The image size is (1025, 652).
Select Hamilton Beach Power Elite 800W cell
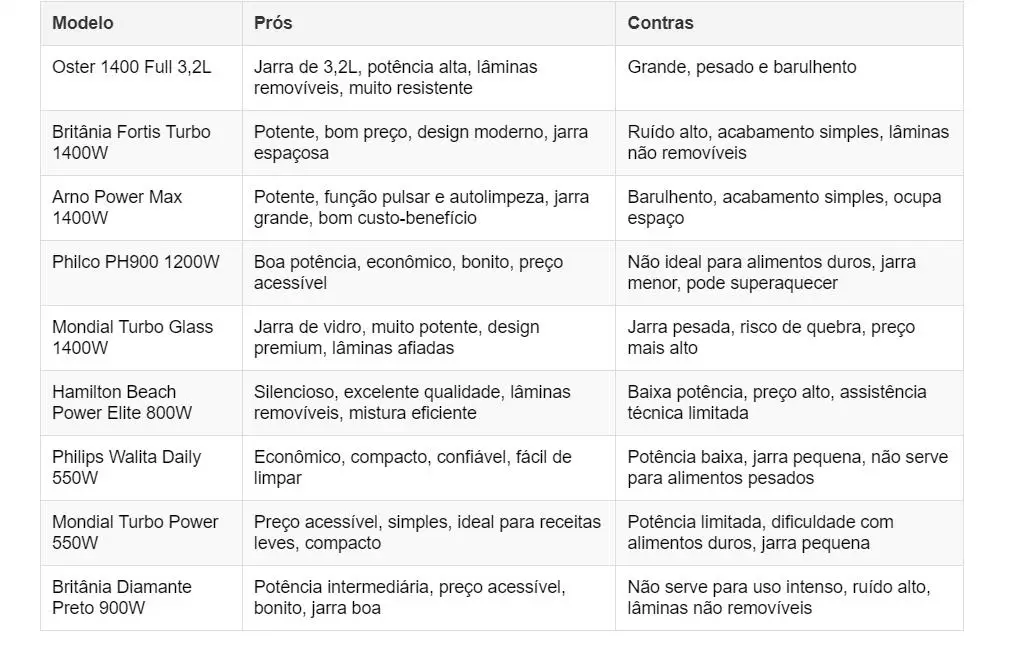pyautogui.click(x=122, y=402)
